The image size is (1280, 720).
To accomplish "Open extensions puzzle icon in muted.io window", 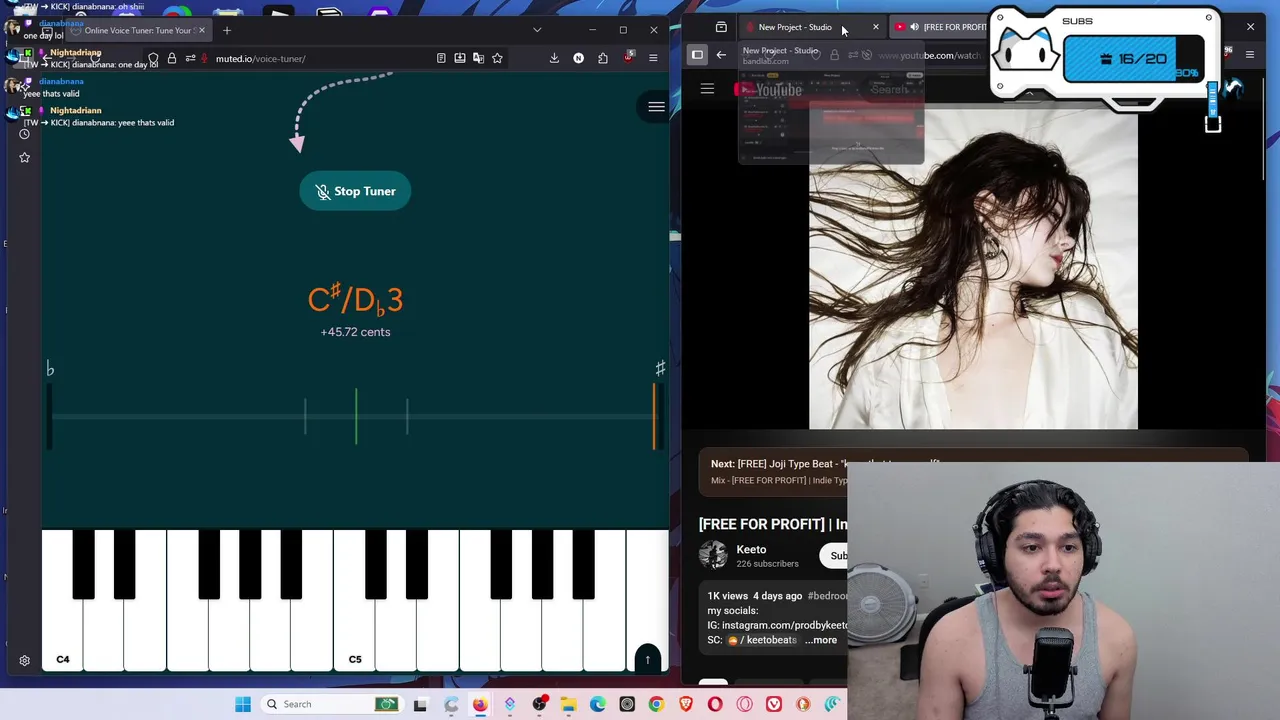I will coord(603,58).
